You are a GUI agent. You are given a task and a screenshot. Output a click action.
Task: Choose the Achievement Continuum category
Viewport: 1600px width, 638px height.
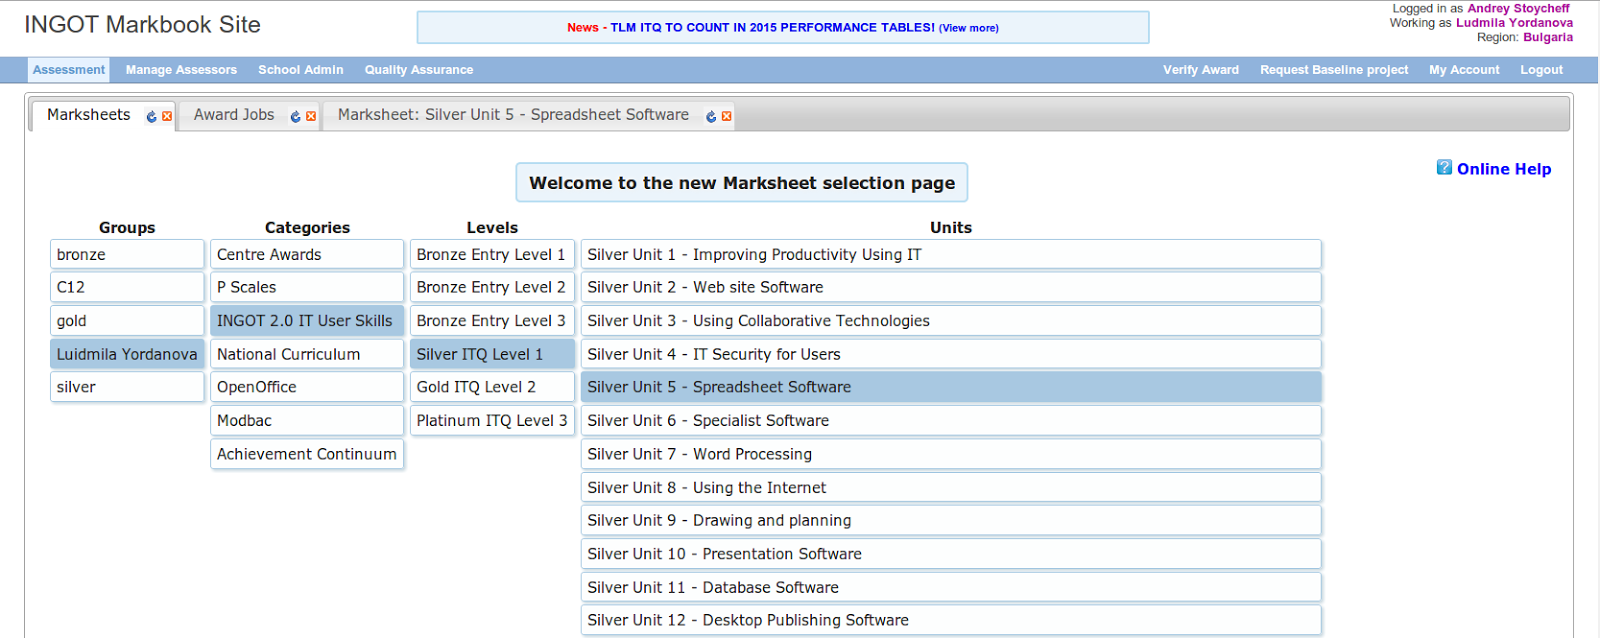[x=307, y=454]
